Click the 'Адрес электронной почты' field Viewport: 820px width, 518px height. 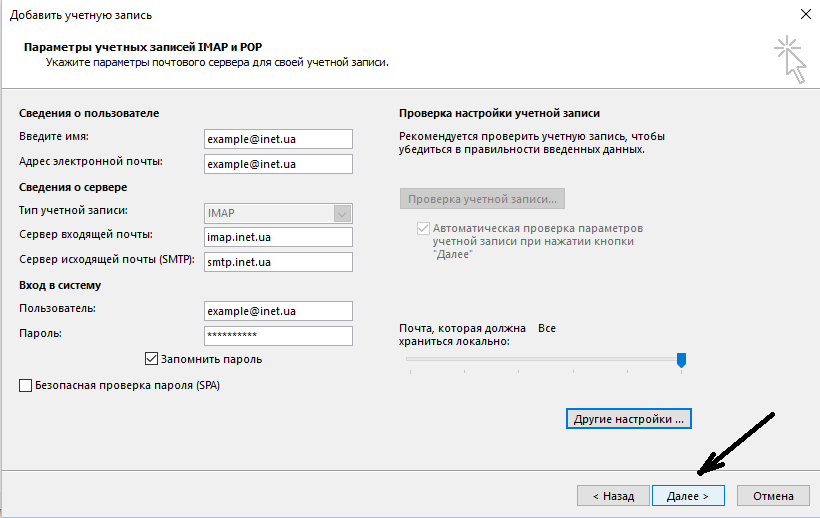coord(277,164)
